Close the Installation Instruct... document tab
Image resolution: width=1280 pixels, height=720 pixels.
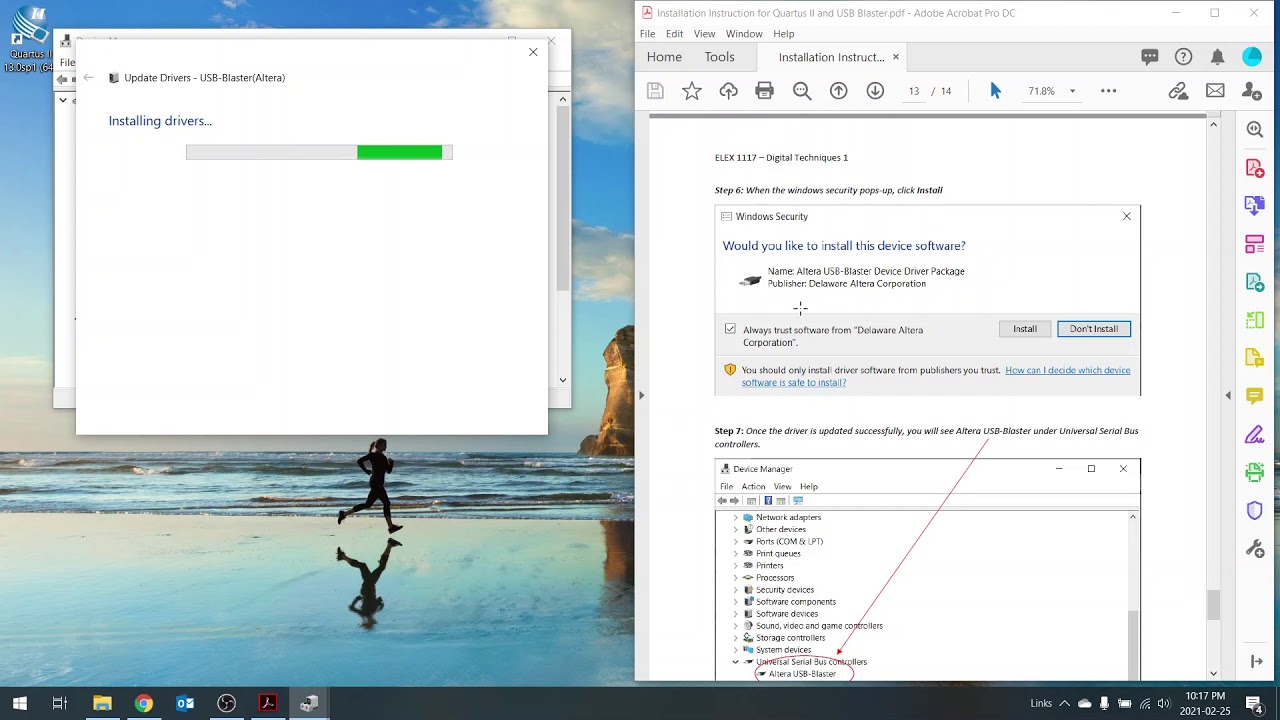[895, 57]
